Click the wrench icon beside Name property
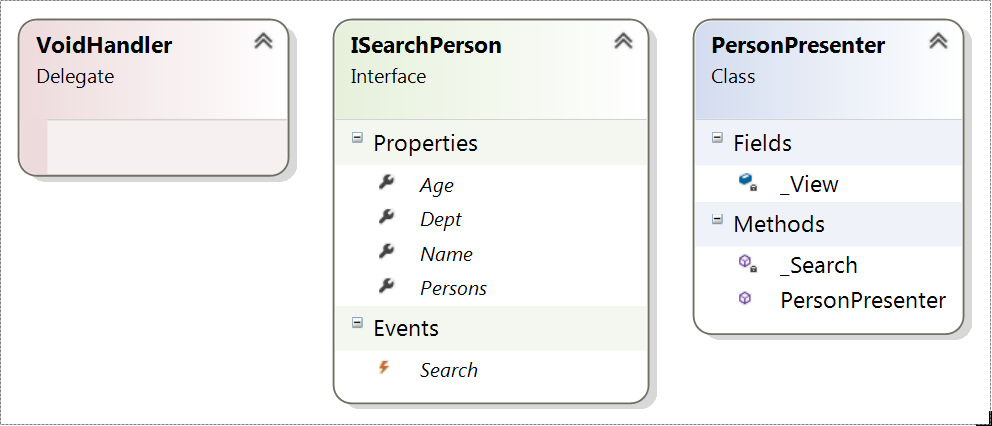The height and width of the screenshot is (426, 992). pyautogui.click(x=386, y=253)
